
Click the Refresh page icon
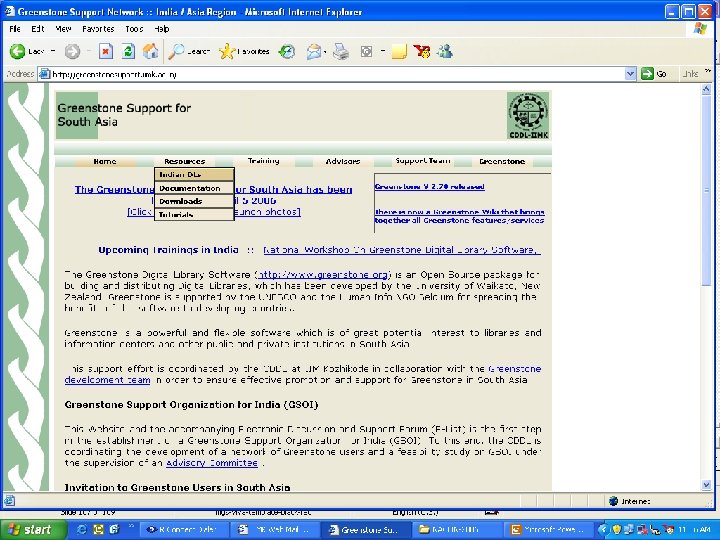[128, 51]
